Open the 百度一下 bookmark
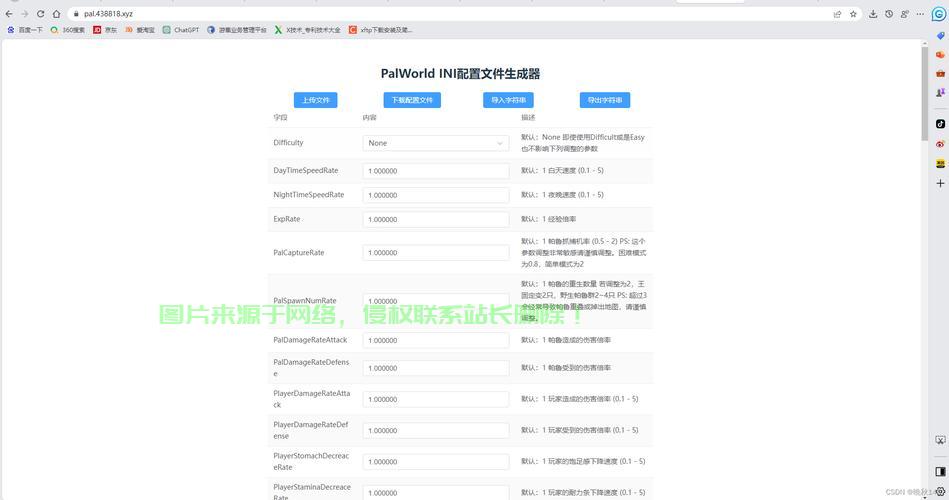Viewport: 949px width, 500px height. 25,30
